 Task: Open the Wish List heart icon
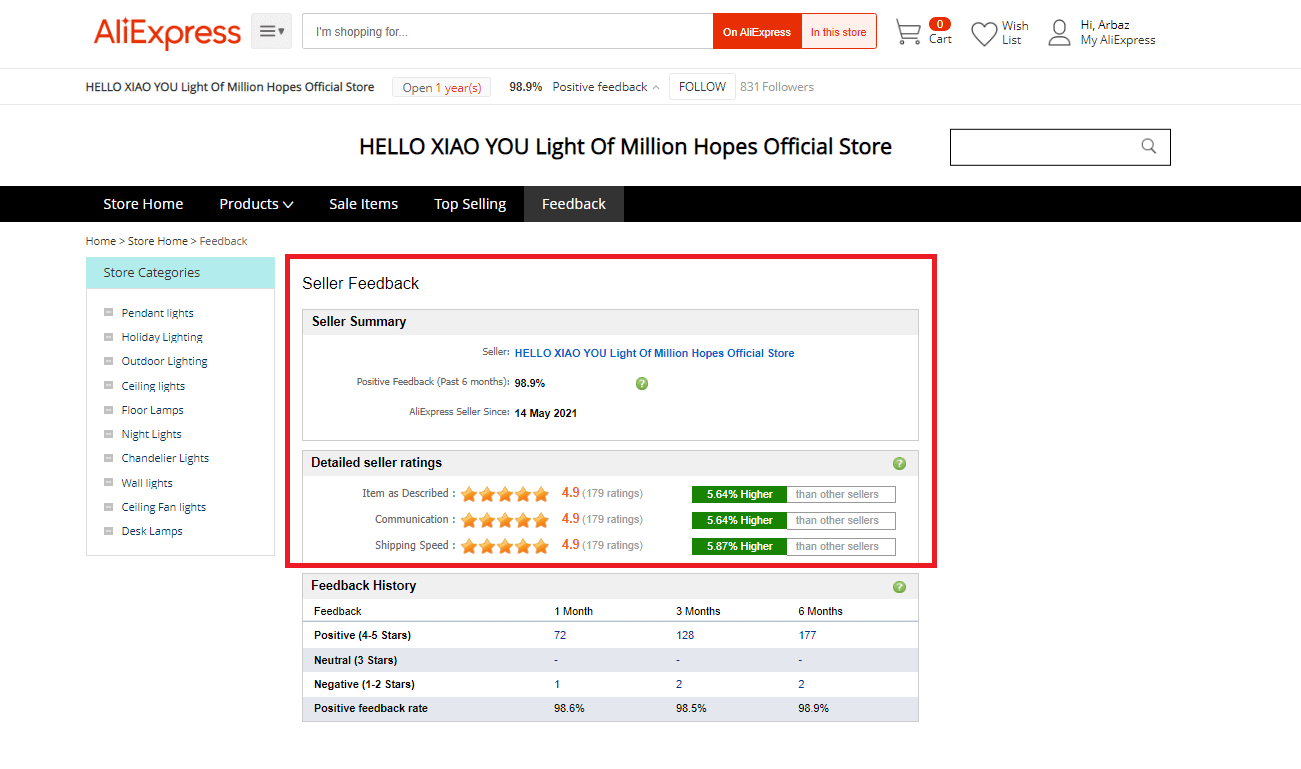point(984,34)
